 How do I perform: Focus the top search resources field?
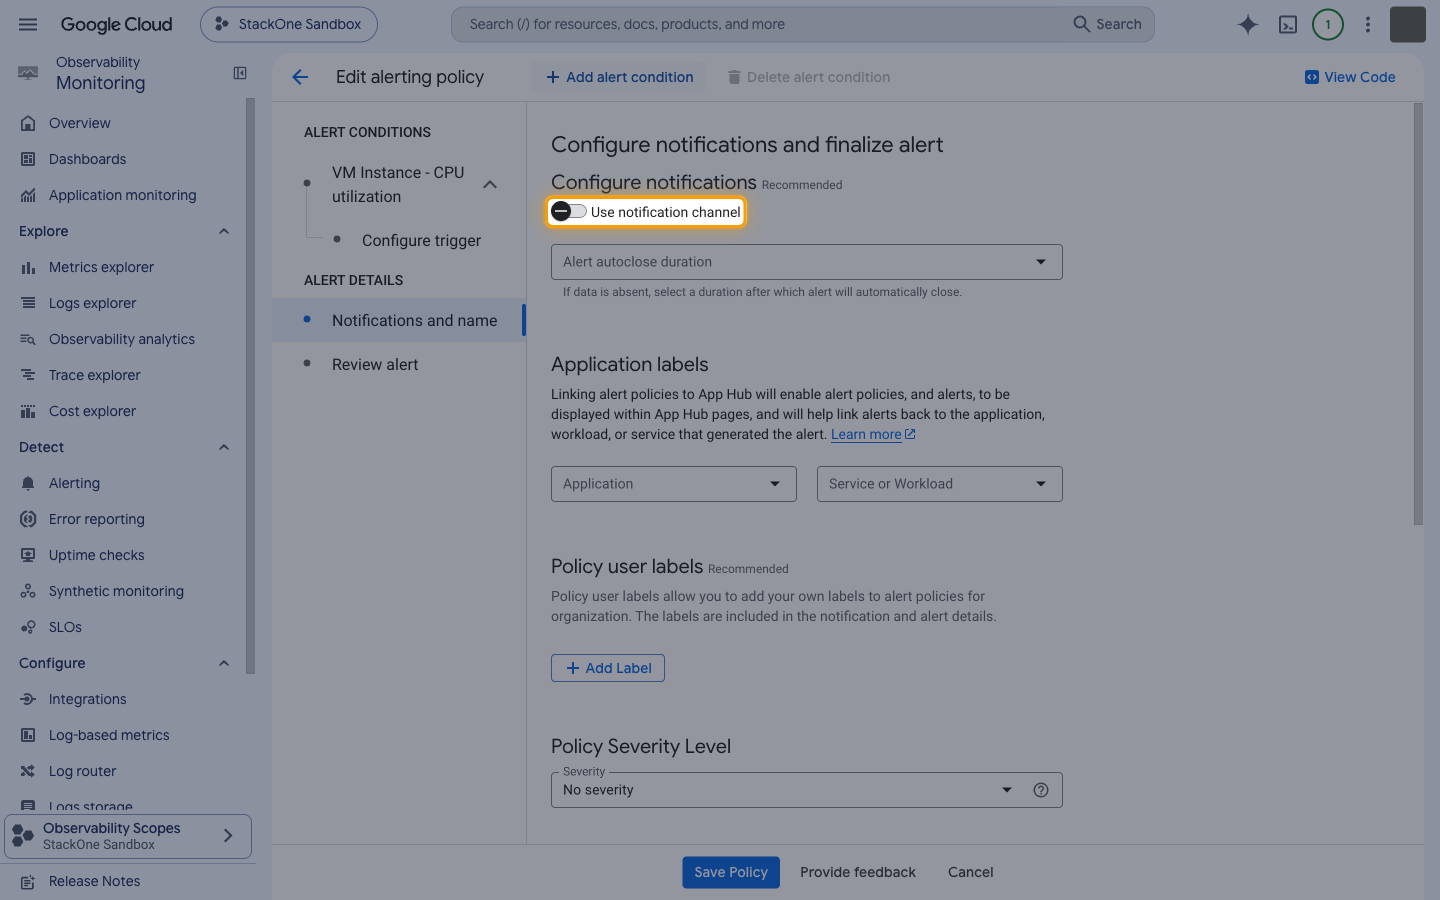[x=760, y=24]
